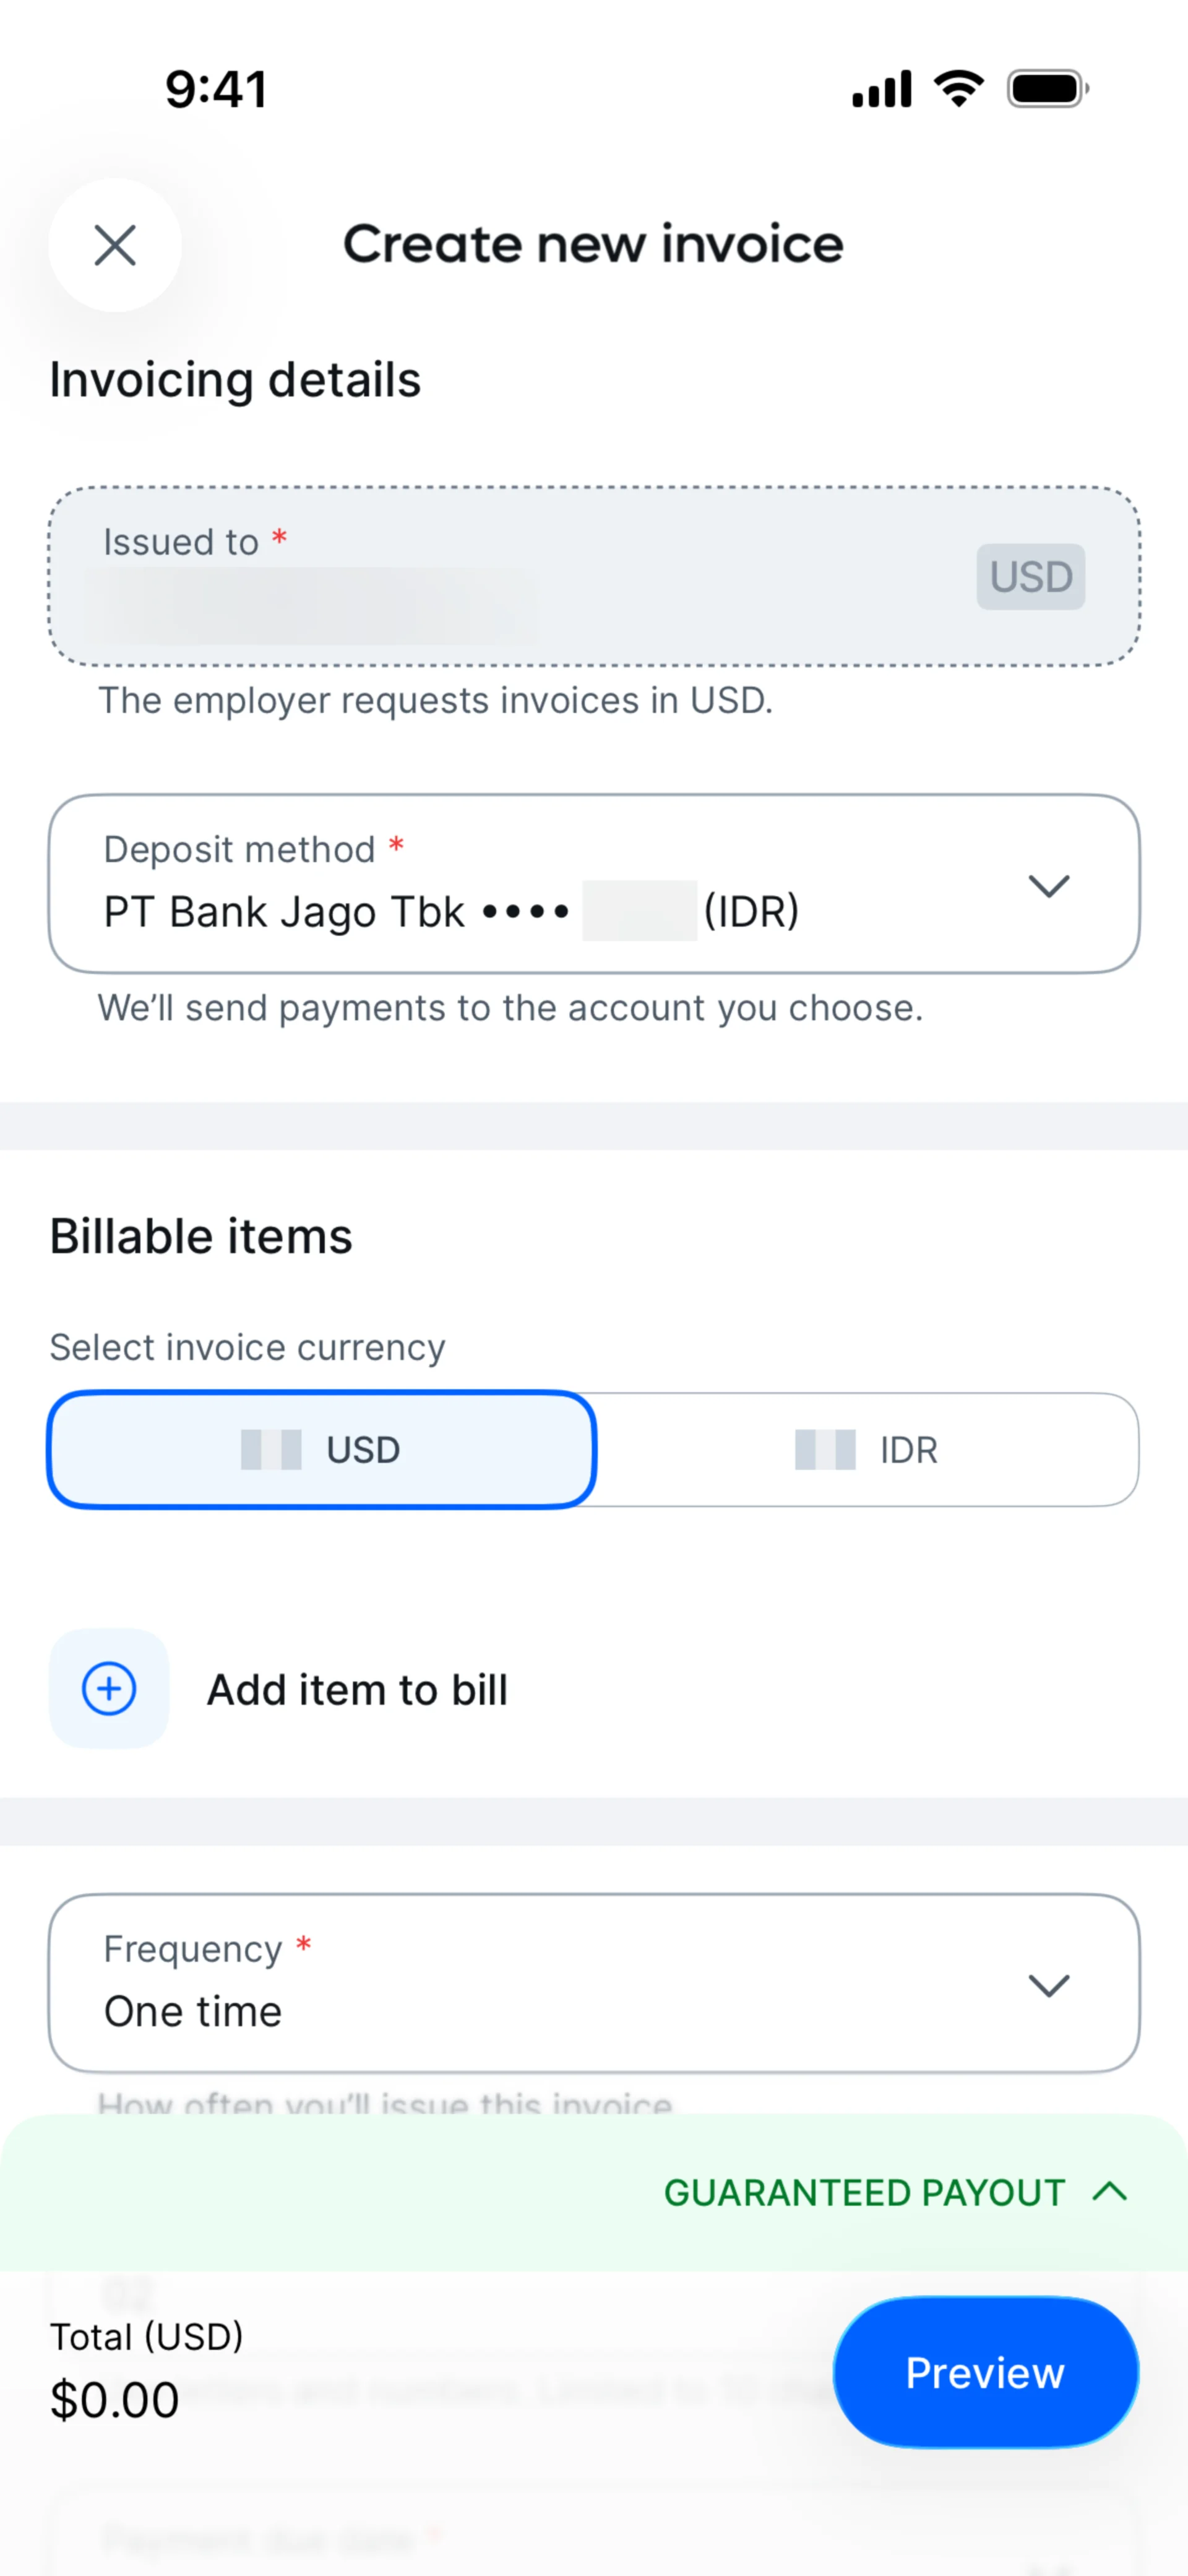Viewport: 1188px width, 2576px height.
Task: Tap the battery icon in status bar
Action: (x=1047, y=89)
